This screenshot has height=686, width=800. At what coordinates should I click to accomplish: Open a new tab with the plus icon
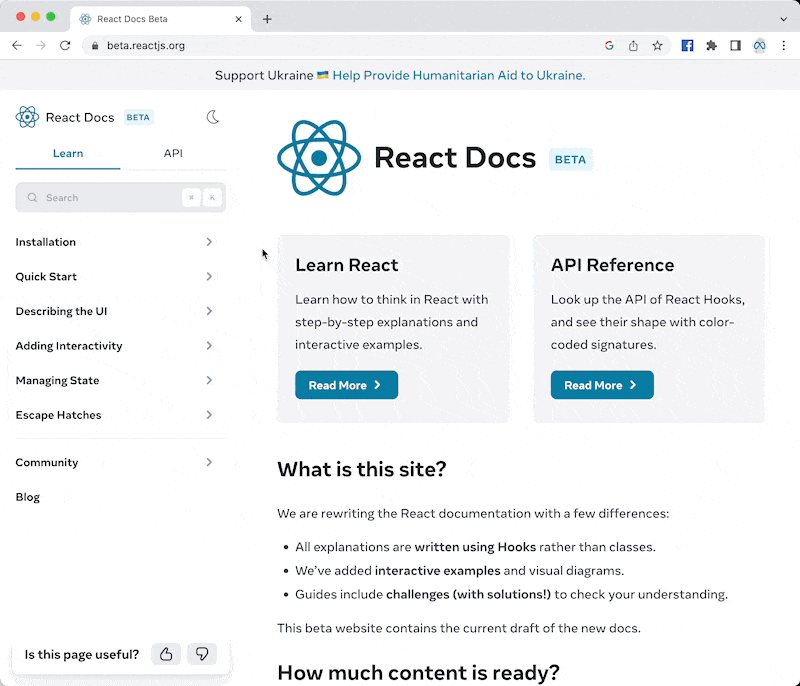coord(267,19)
